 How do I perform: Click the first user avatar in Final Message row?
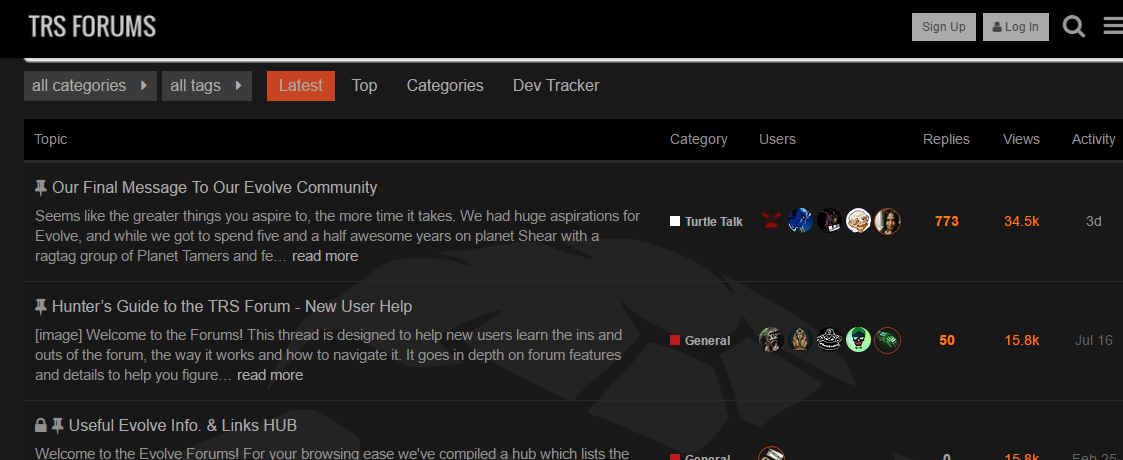pyautogui.click(x=771, y=221)
